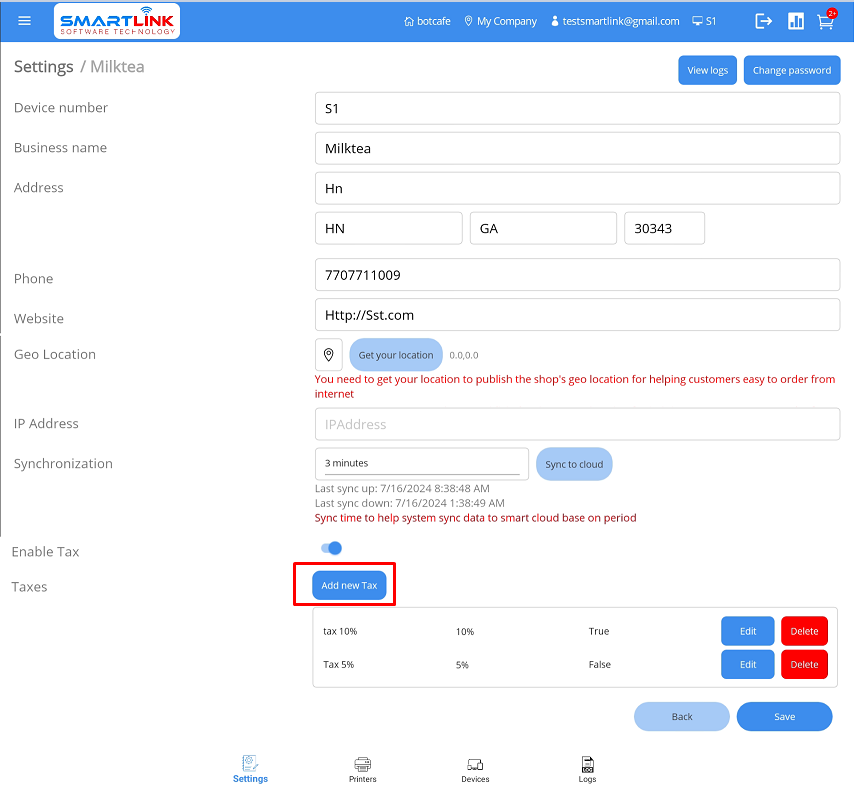Switch to the Printers tab

tap(363, 769)
